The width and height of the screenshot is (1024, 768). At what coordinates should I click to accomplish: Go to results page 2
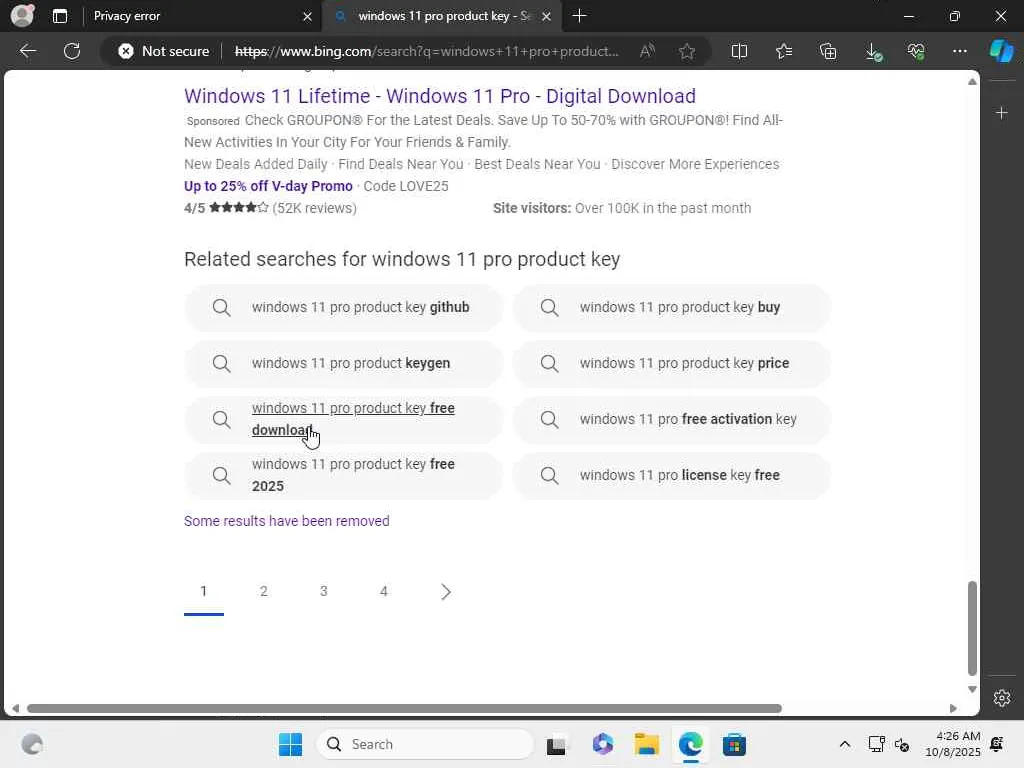coord(263,592)
